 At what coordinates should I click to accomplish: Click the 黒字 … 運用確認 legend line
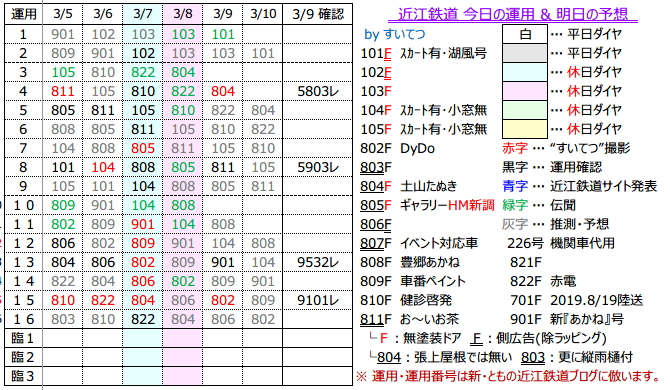[x=552, y=167]
